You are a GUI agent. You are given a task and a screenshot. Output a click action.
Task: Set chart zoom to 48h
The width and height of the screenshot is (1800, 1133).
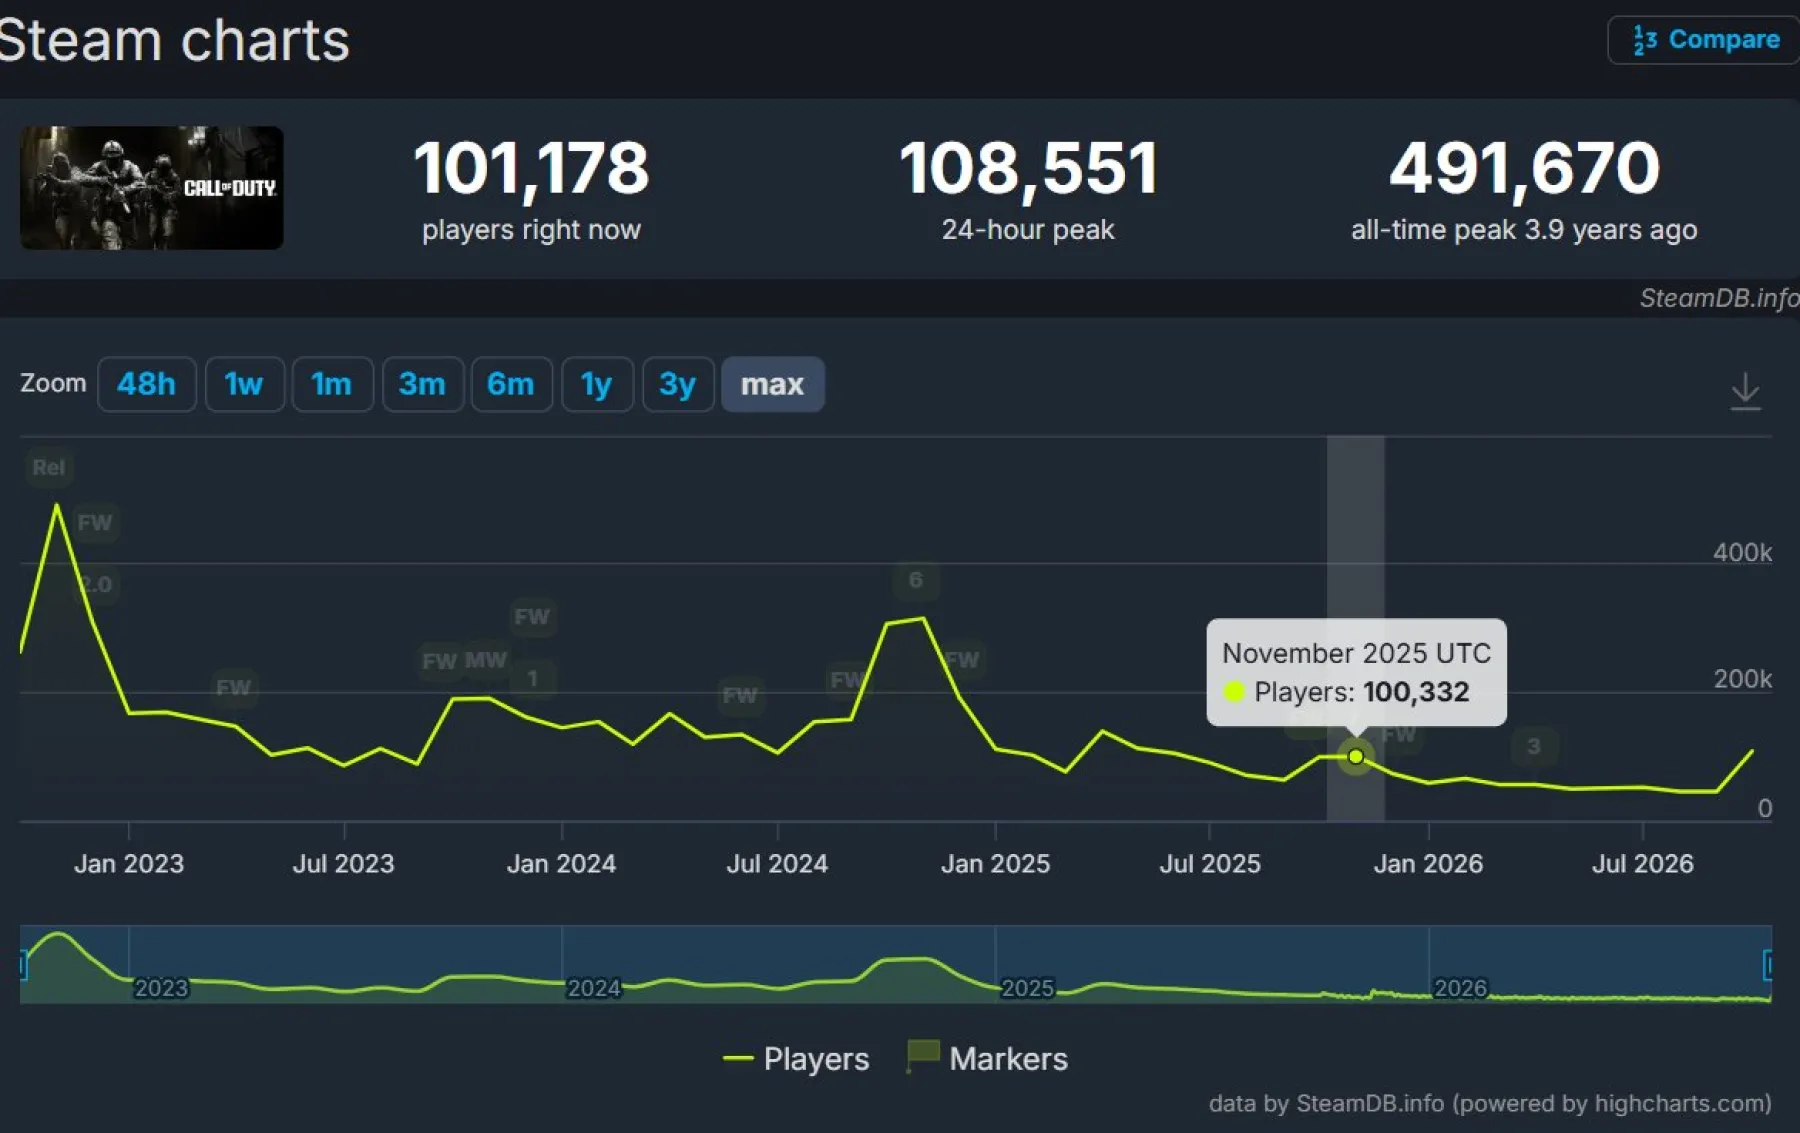(146, 384)
